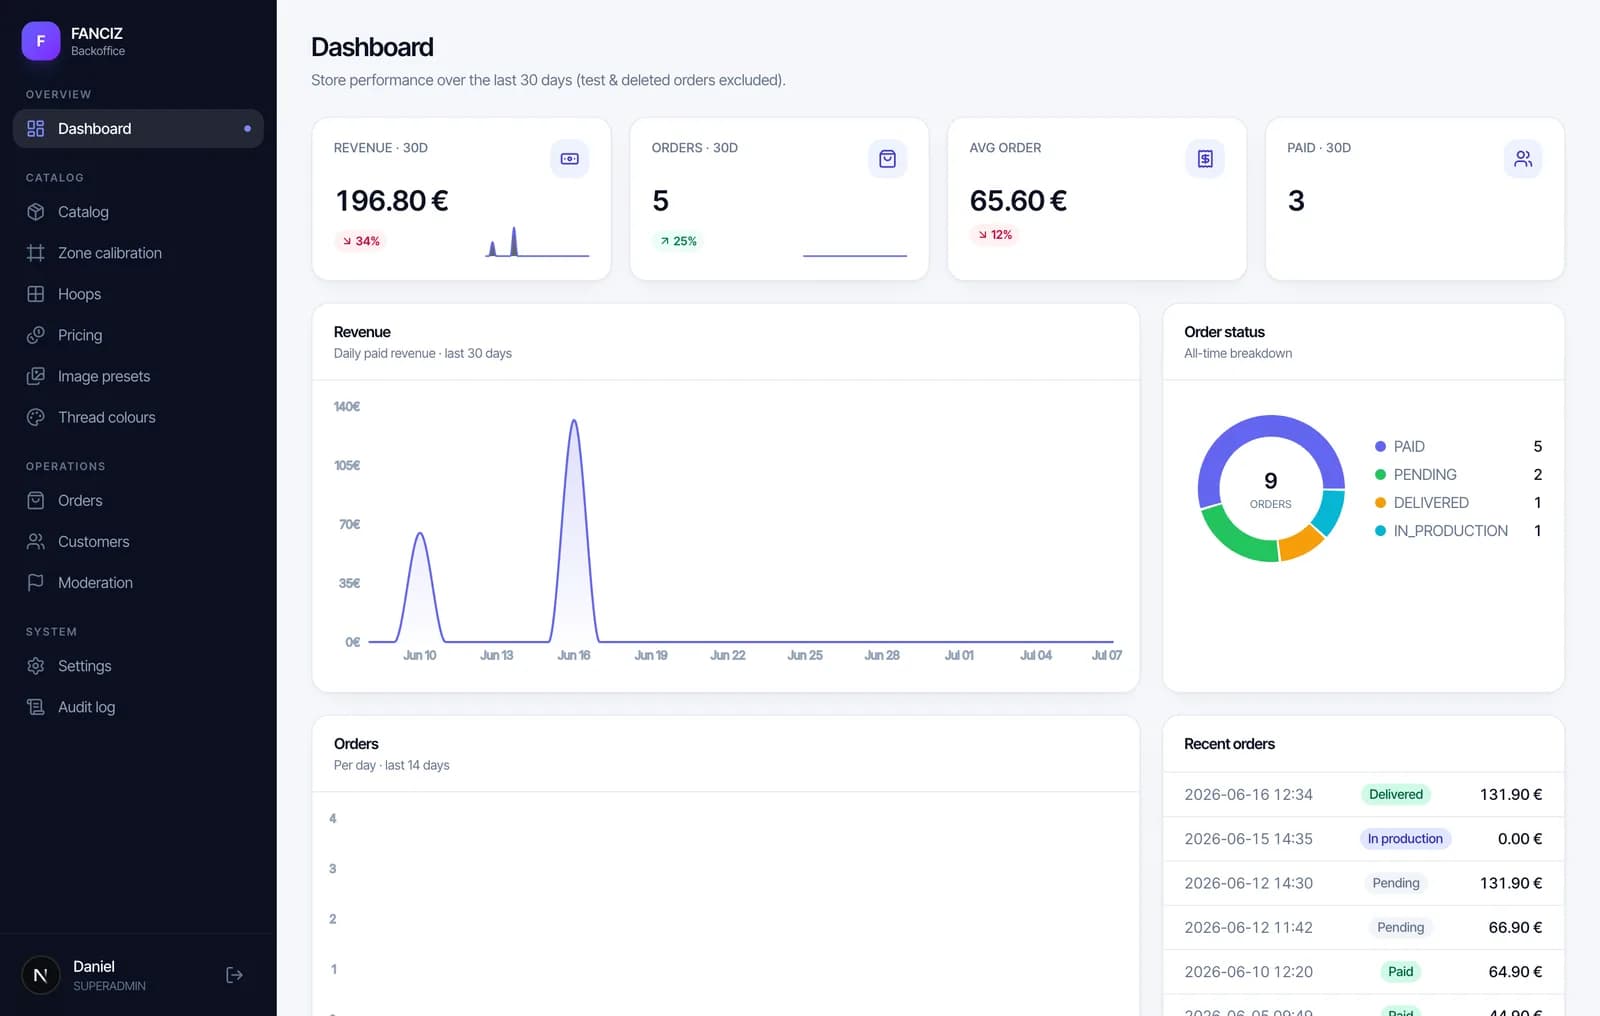Click the Catalog box icon
Image resolution: width=1600 pixels, height=1016 pixels.
click(x=36, y=212)
